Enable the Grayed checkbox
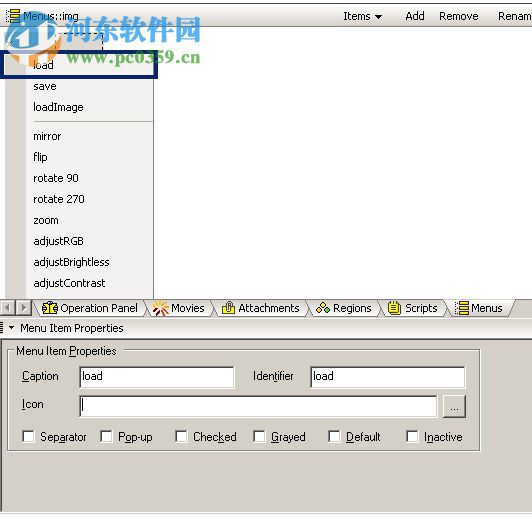Viewport: 532px width, 525px height. point(259,436)
